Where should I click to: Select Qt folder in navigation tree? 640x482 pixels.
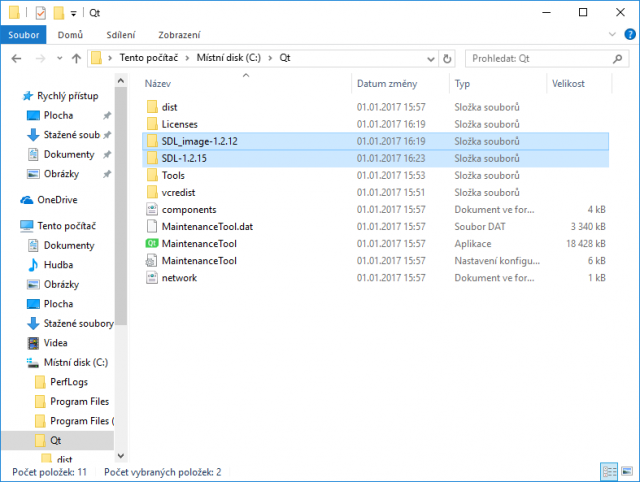pyautogui.click(x=56, y=440)
